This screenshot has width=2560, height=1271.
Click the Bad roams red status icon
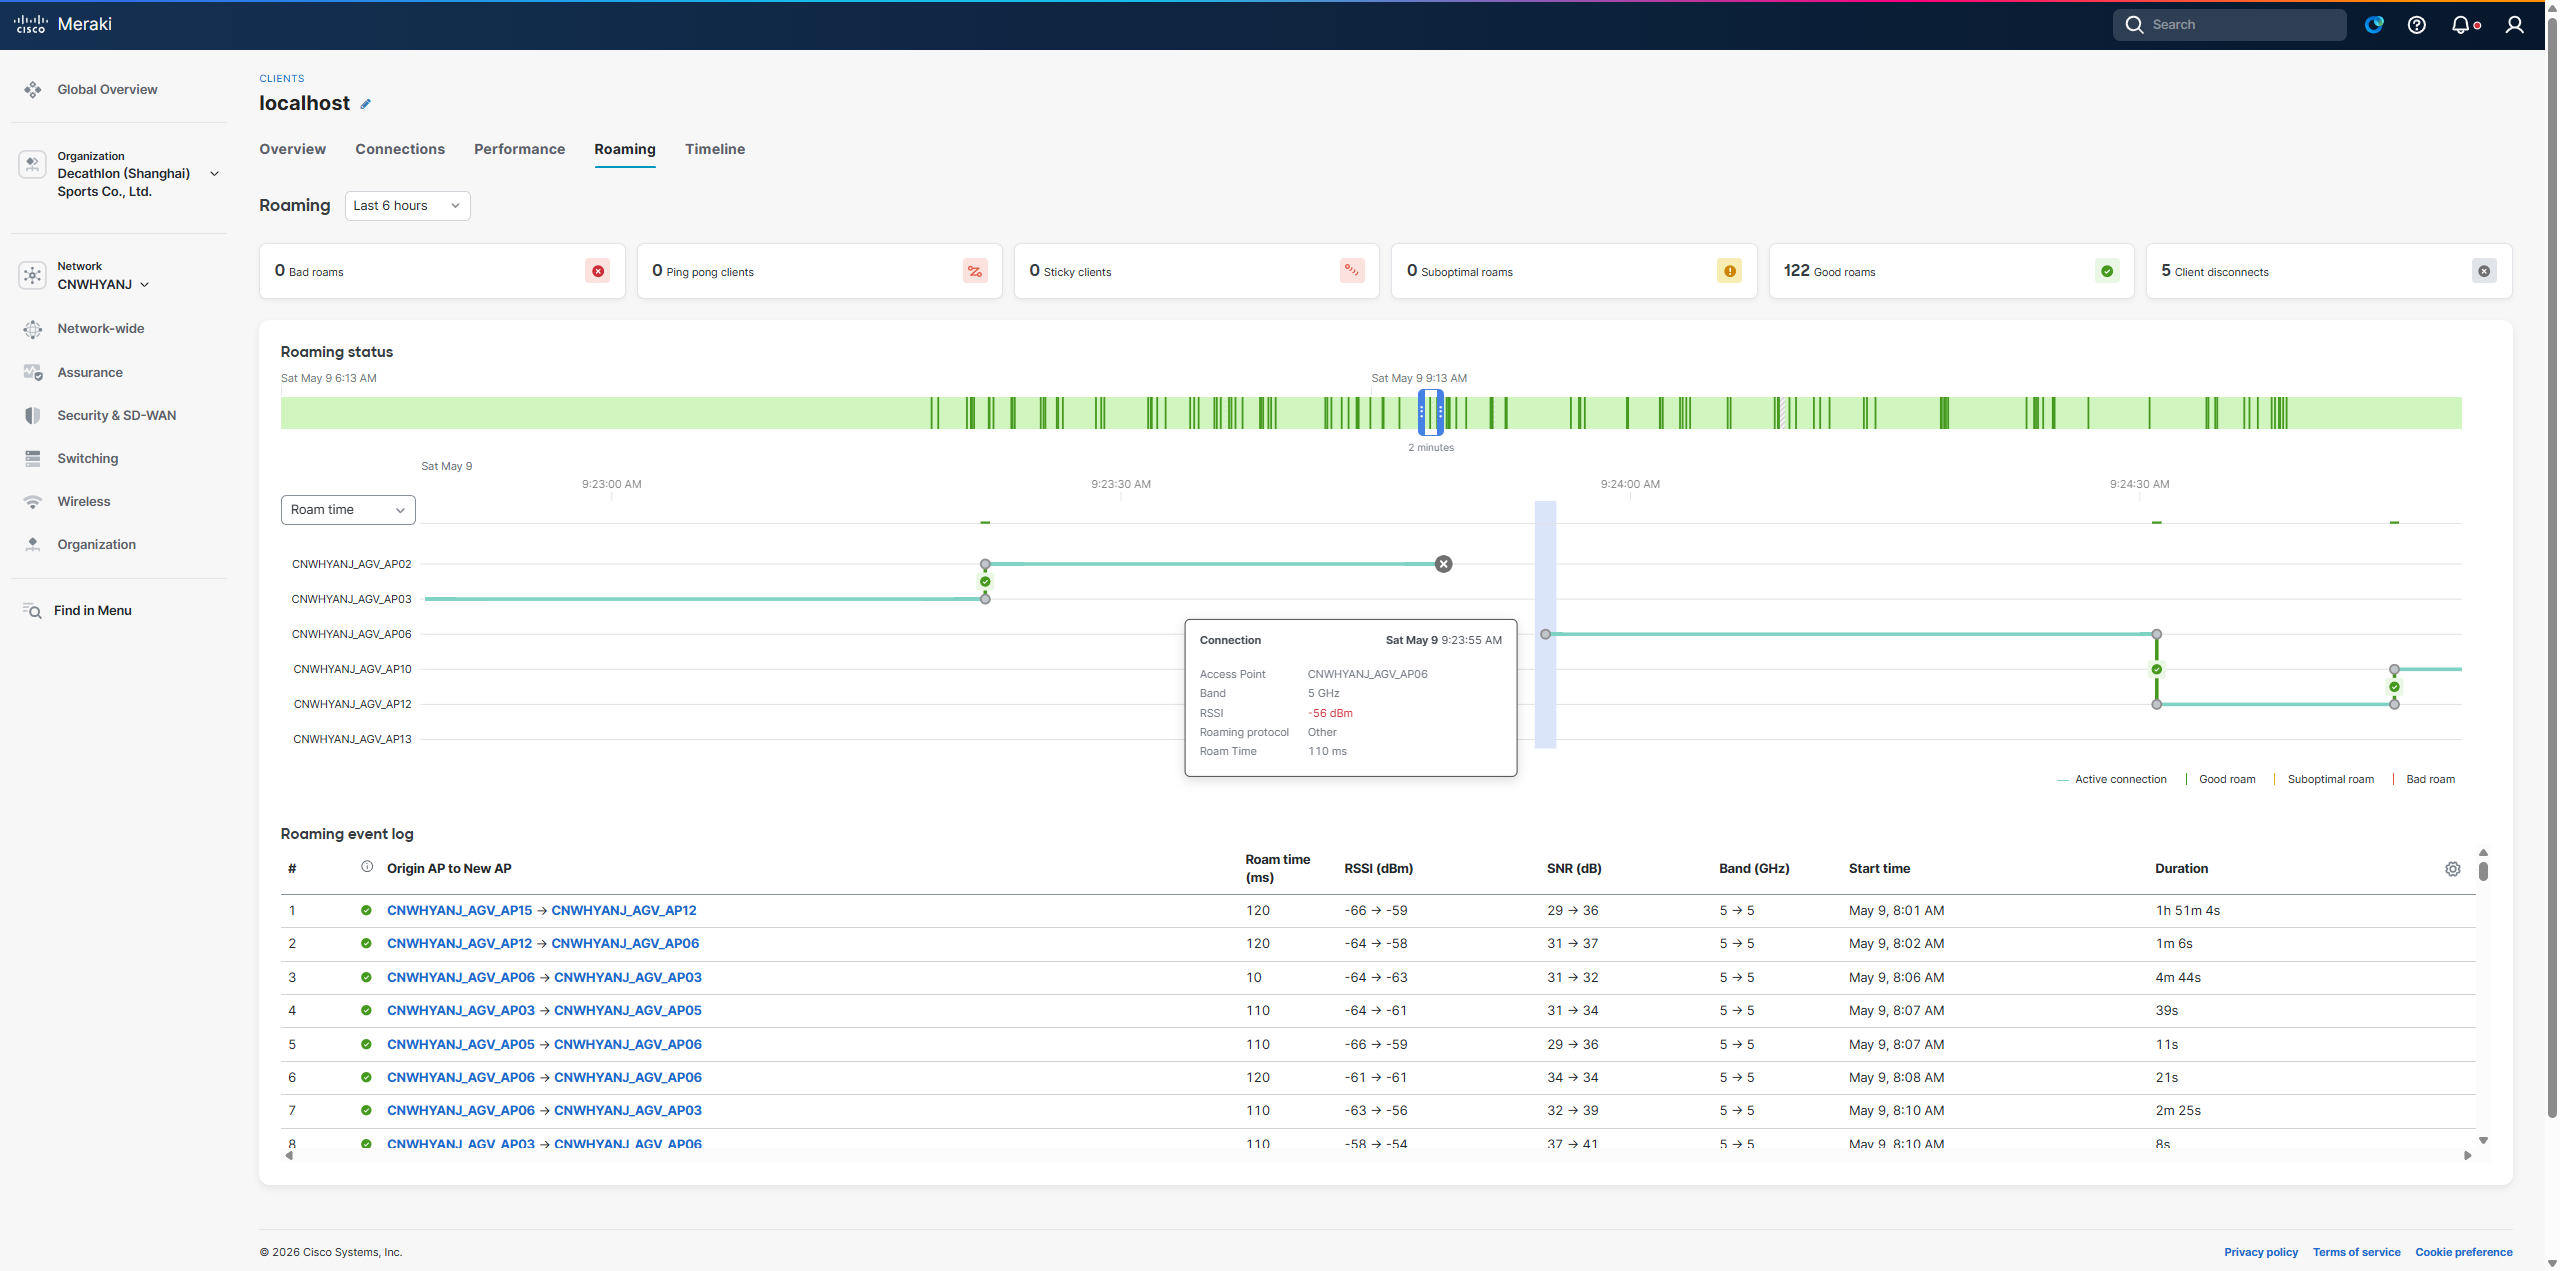(x=598, y=271)
